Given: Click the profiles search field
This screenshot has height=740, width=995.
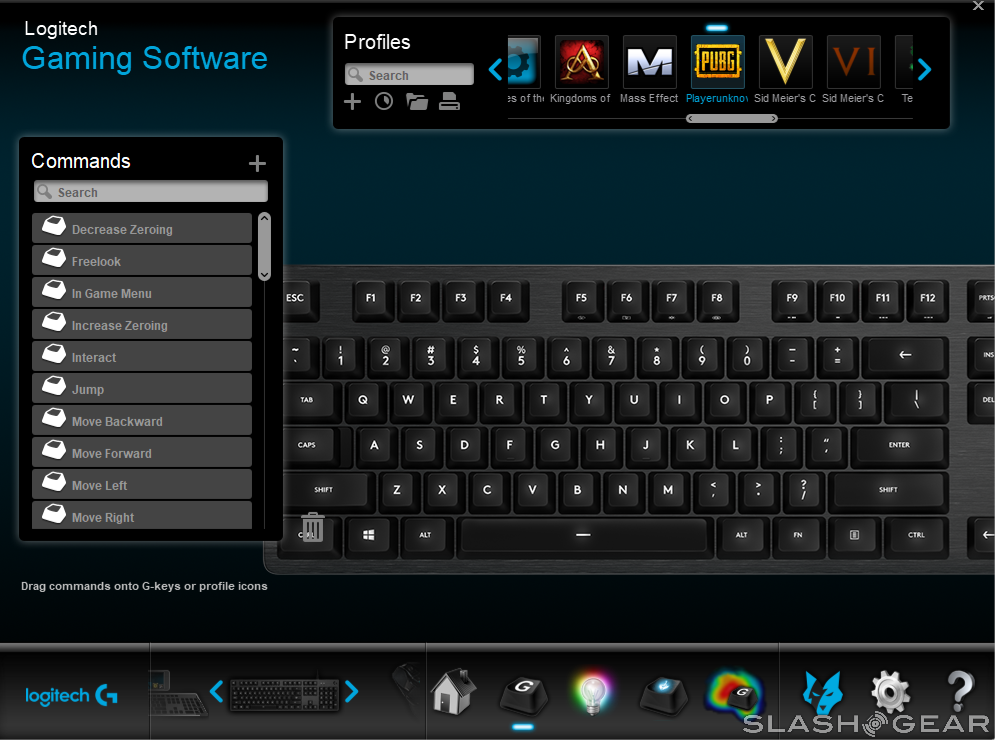Looking at the screenshot, I should (409, 75).
